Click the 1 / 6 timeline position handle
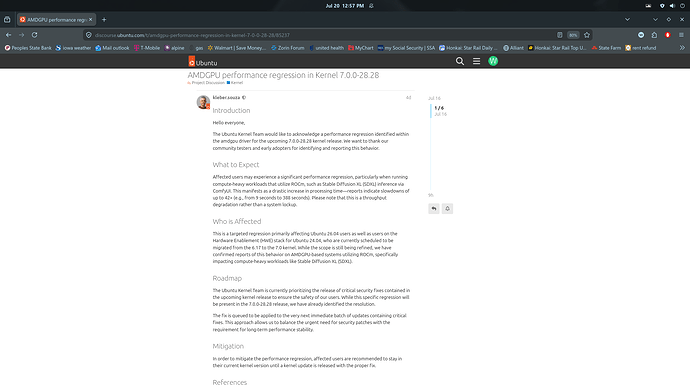 tap(439, 111)
